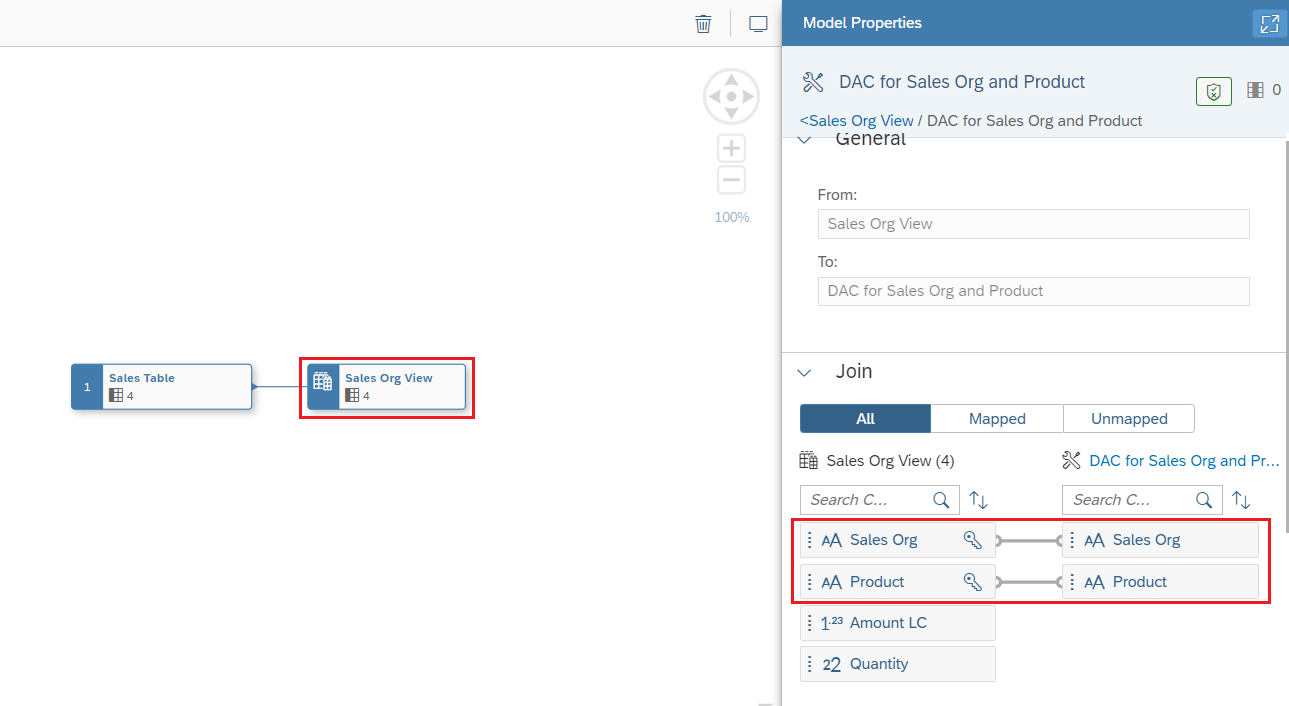This screenshot has width=1289, height=706.
Task: Click the pan navigation compass control
Action: [x=732, y=96]
